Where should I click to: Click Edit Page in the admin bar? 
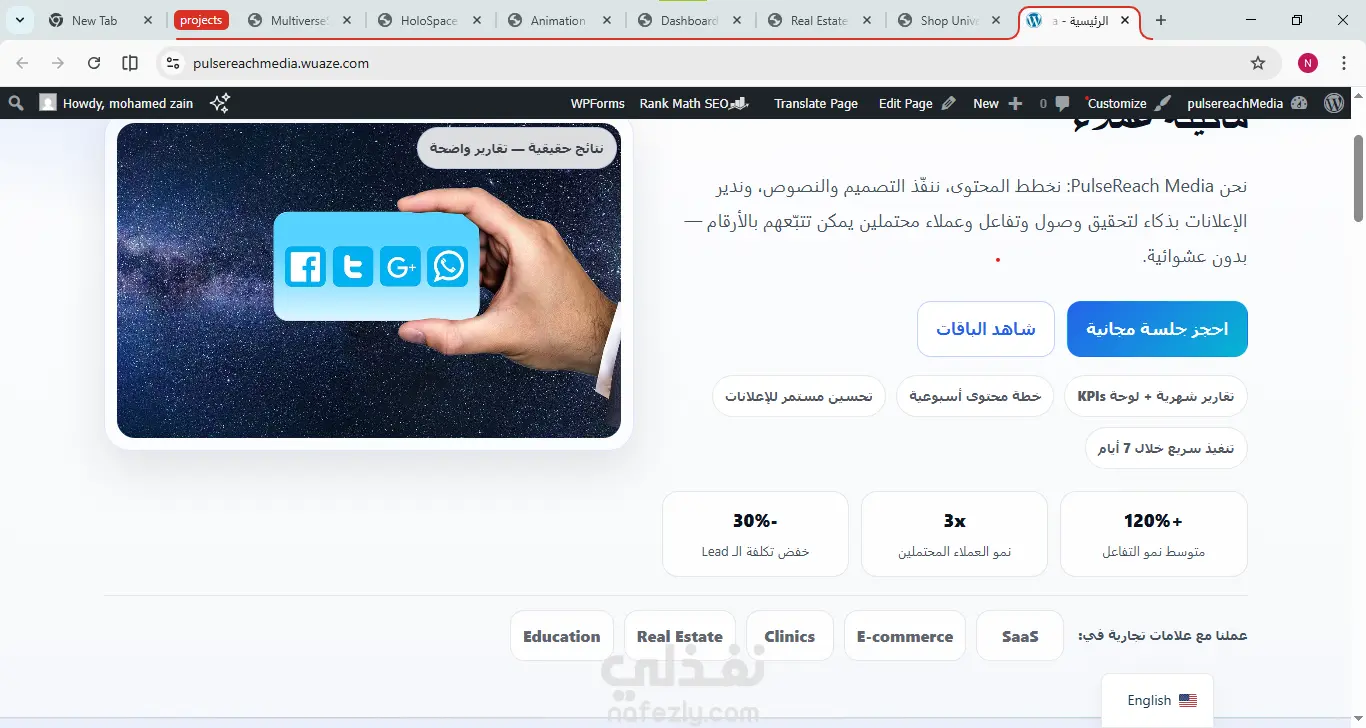point(917,103)
